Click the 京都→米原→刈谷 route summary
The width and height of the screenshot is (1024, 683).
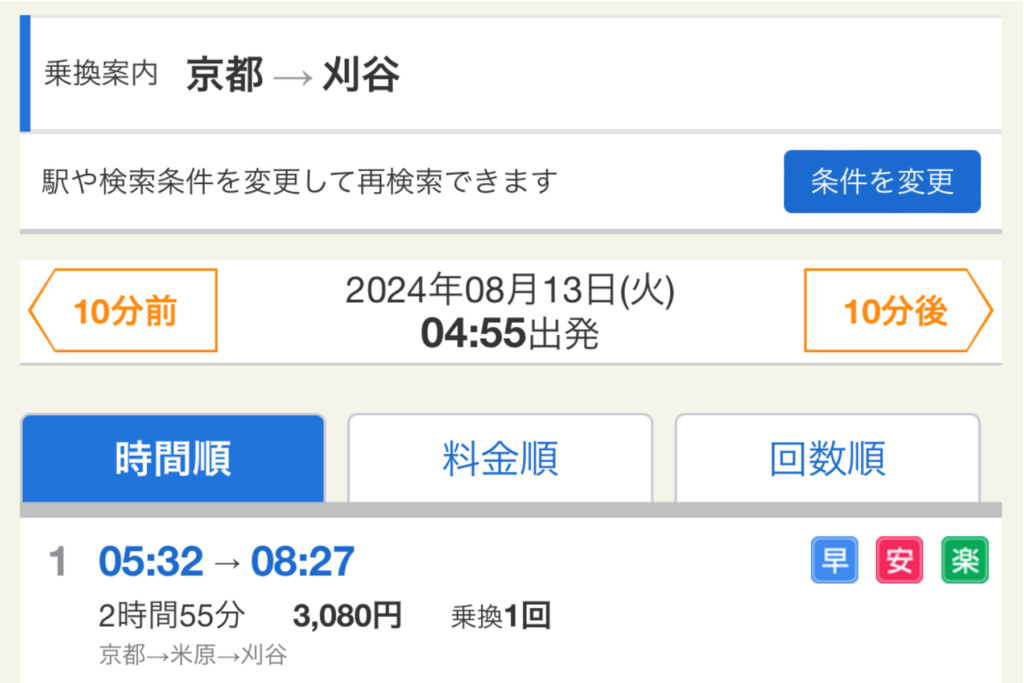[x=193, y=655]
